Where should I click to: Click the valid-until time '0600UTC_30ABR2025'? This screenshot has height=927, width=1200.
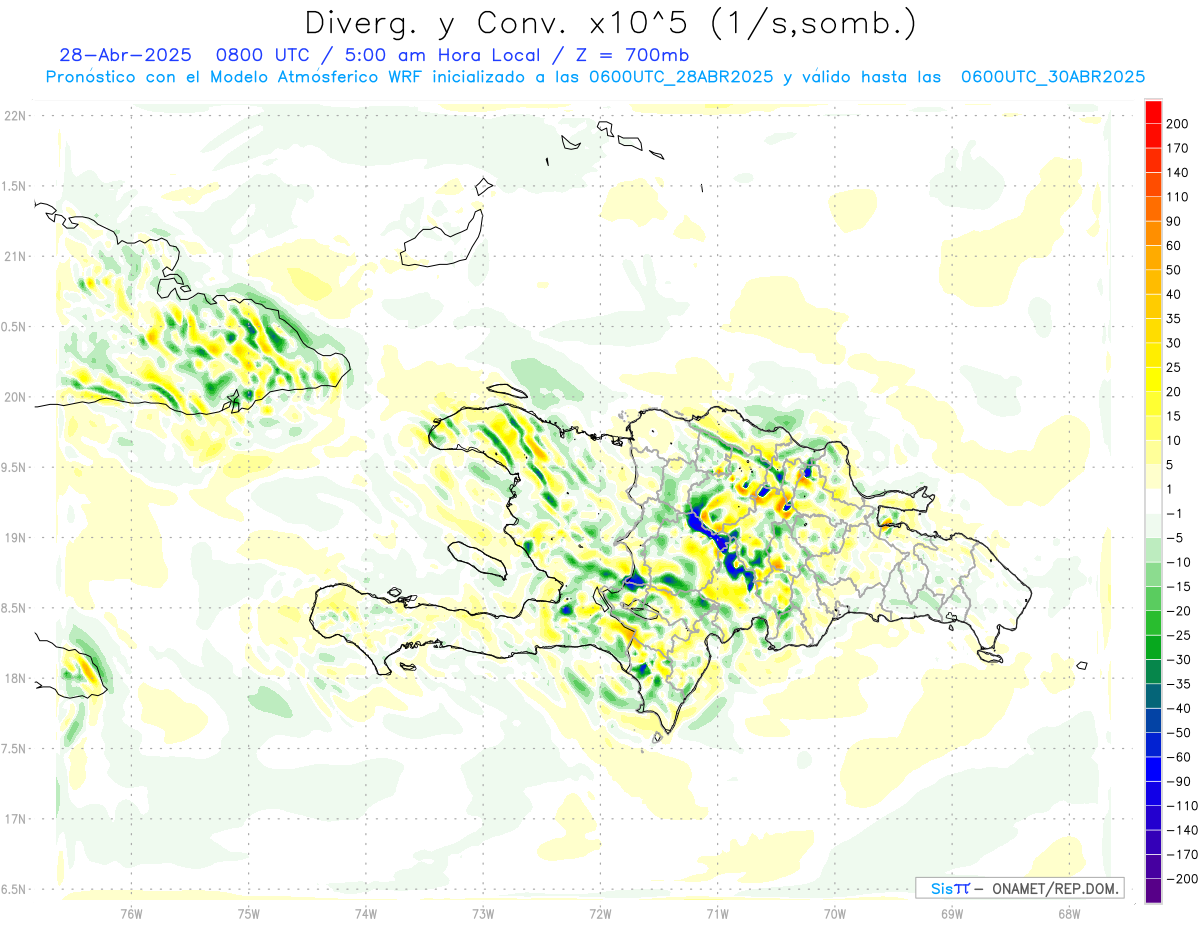coord(1052,77)
